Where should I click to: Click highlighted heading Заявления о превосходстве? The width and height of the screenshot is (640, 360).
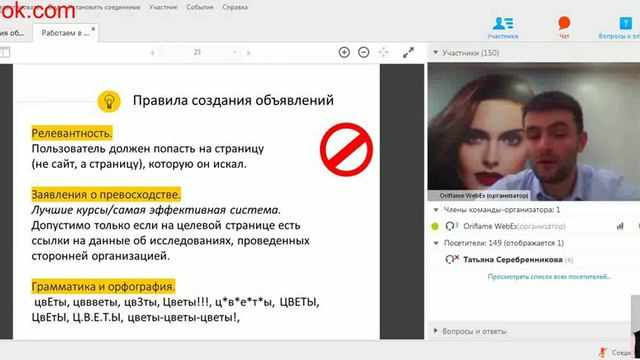pyautogui.click(x=106, y=194)
